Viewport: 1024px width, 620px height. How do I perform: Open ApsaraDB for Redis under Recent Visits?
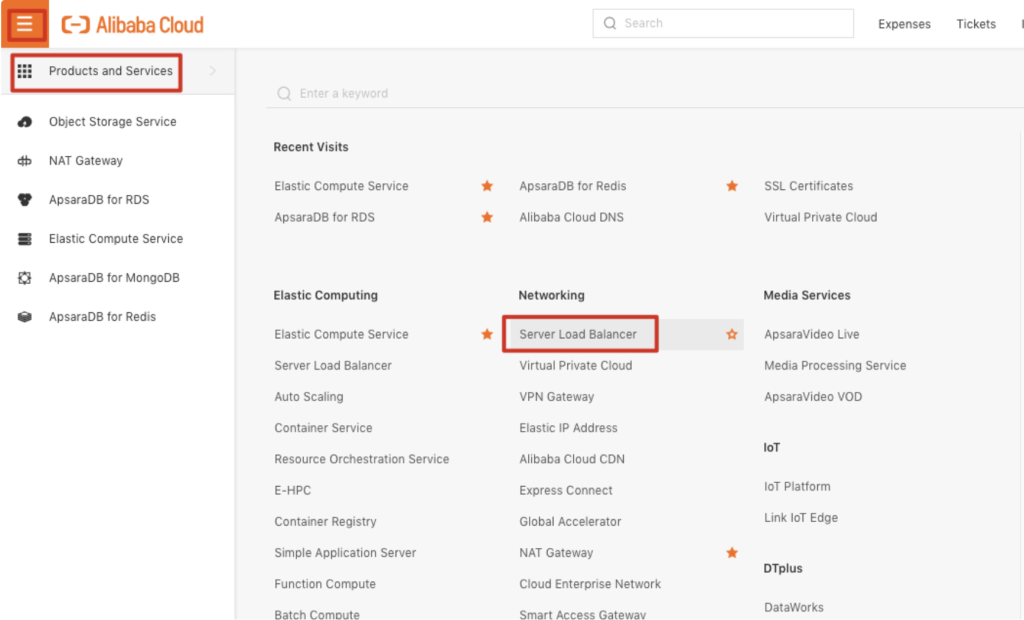point(573,186)
